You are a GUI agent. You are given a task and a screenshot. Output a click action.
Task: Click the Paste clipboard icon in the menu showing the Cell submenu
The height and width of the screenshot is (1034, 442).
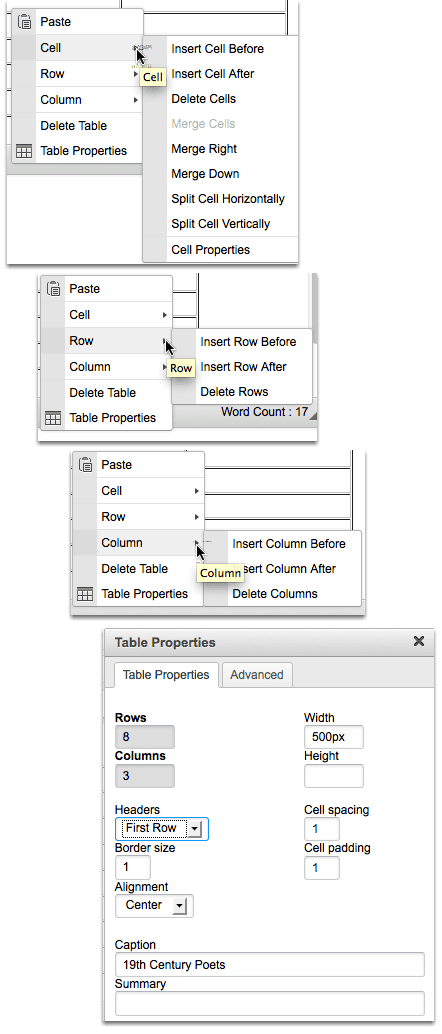[24, 22]
